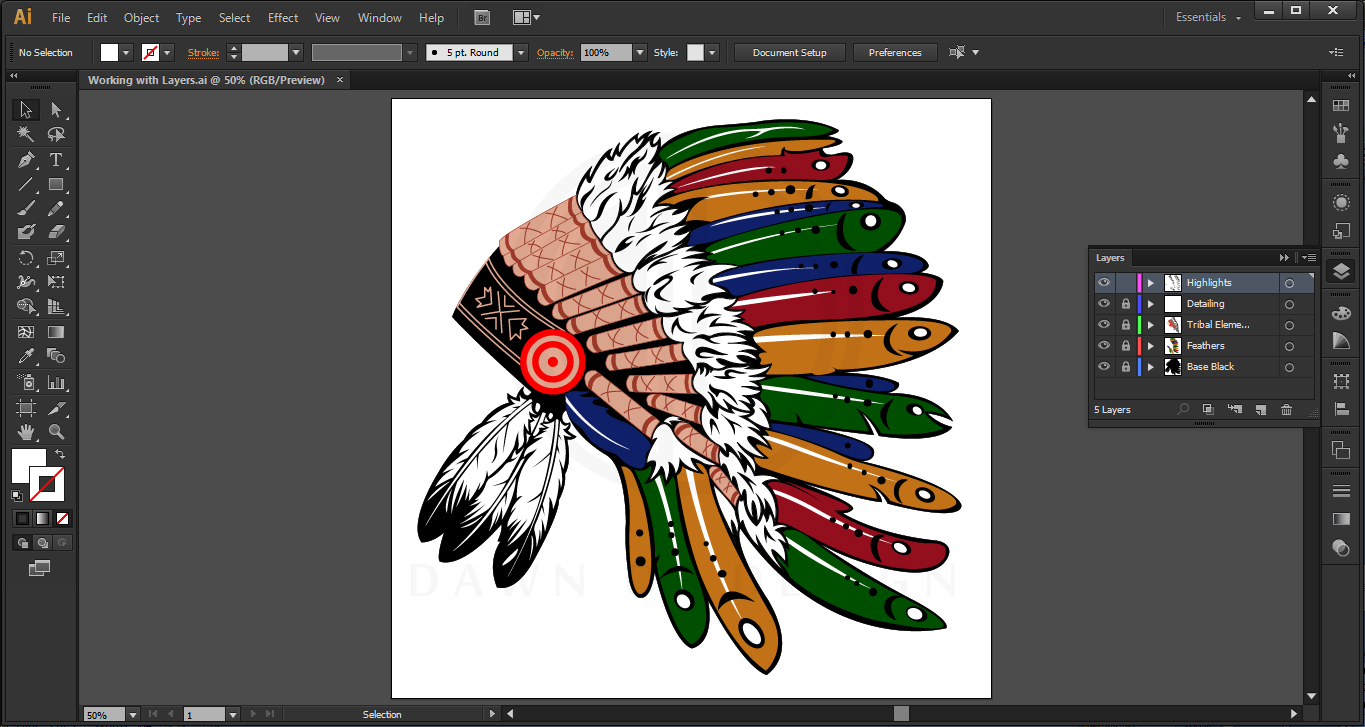
Task: Hide the Base Black layer
Action: (x=1104, y=367)
